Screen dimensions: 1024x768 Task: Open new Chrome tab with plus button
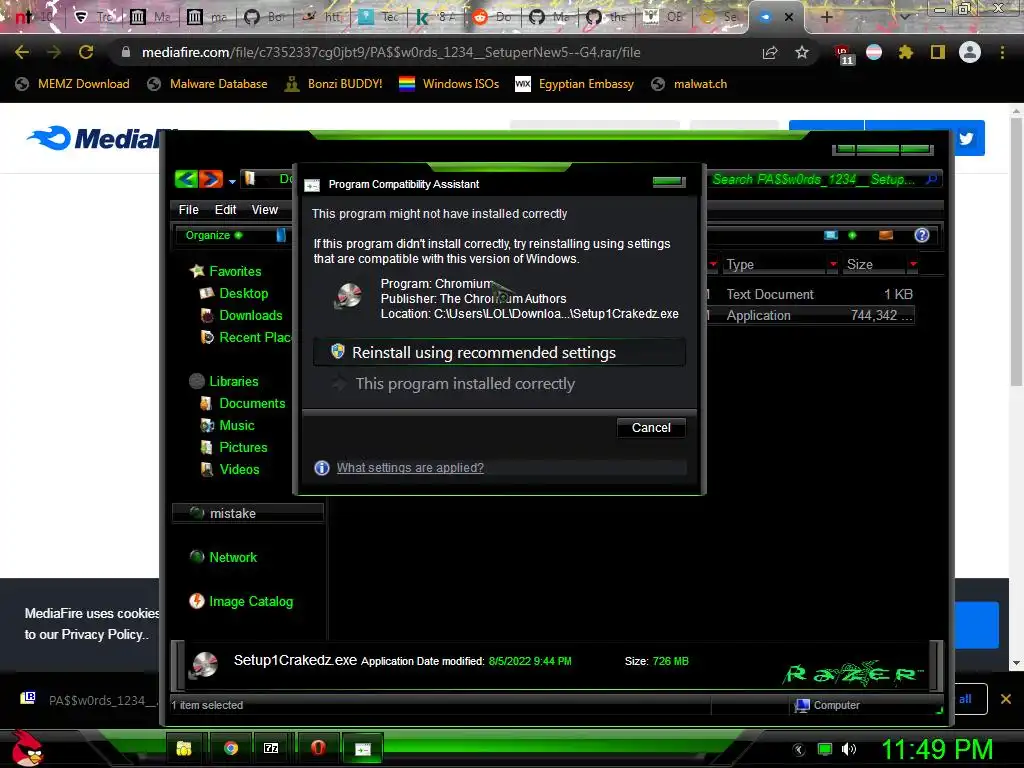[826, 17]
